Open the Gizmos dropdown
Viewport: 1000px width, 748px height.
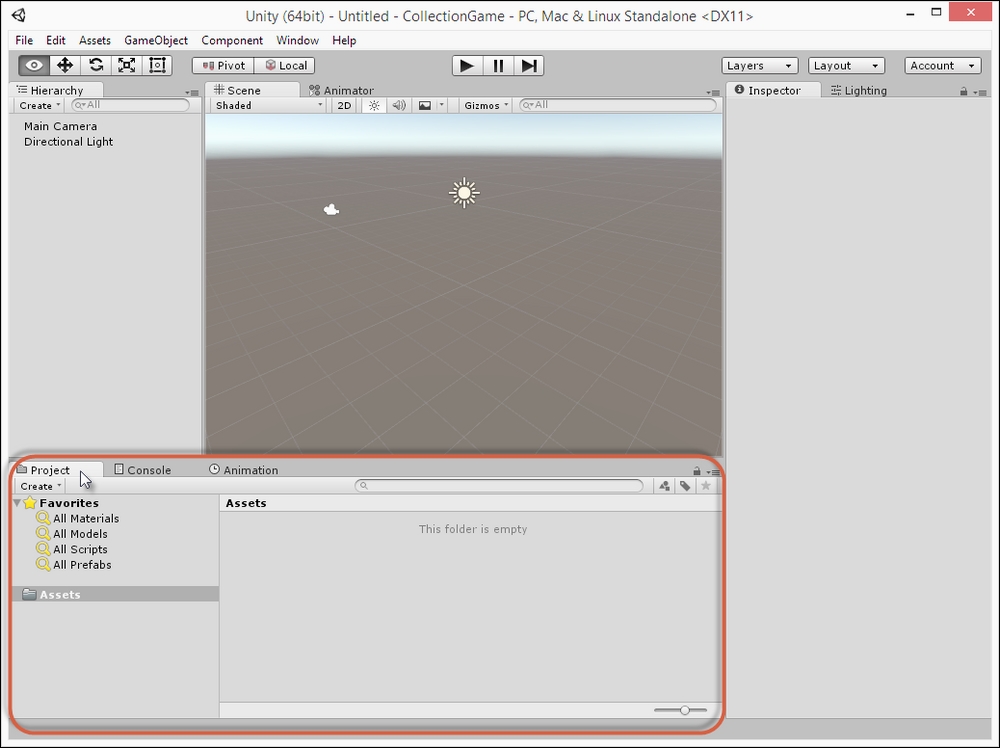coord(485,105)
